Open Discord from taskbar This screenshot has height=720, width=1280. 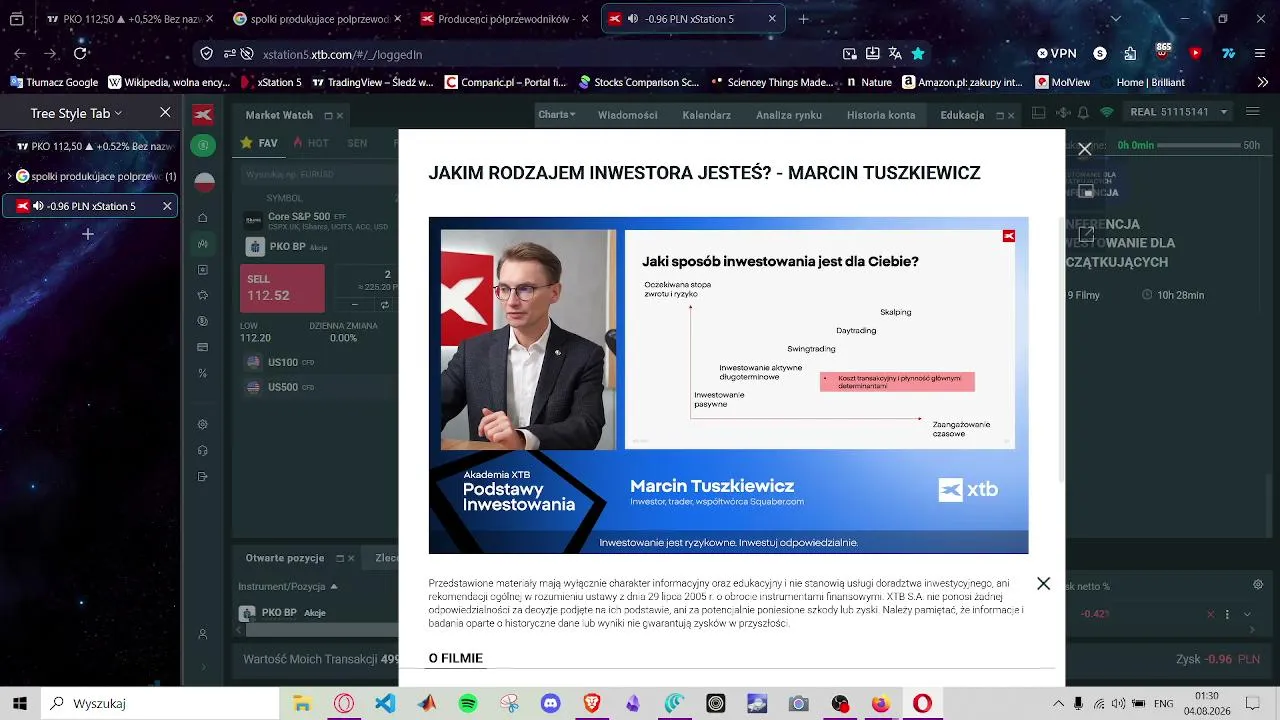tap(551, 703)
